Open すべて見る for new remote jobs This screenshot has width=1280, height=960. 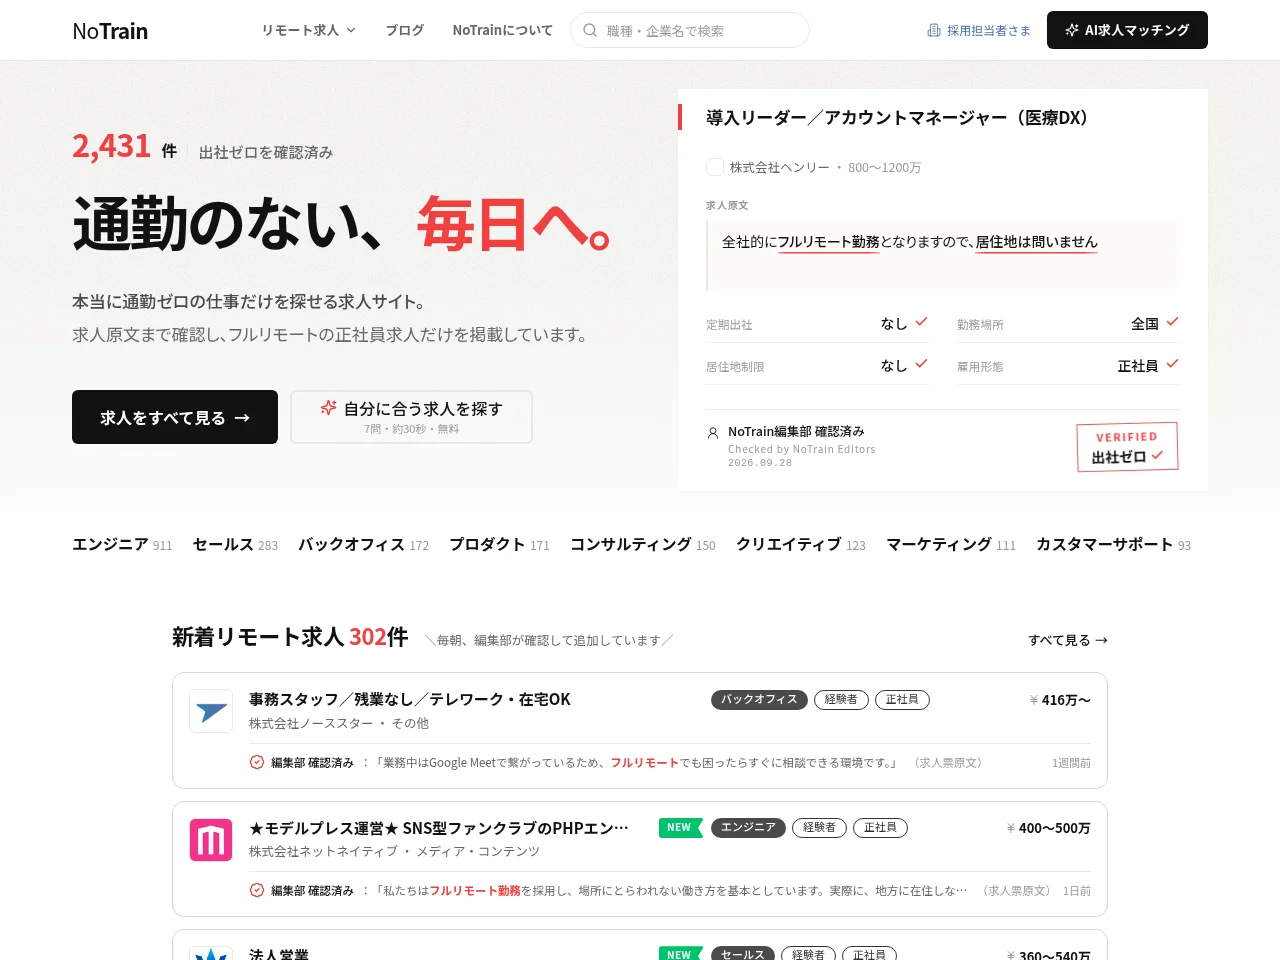1068,640
